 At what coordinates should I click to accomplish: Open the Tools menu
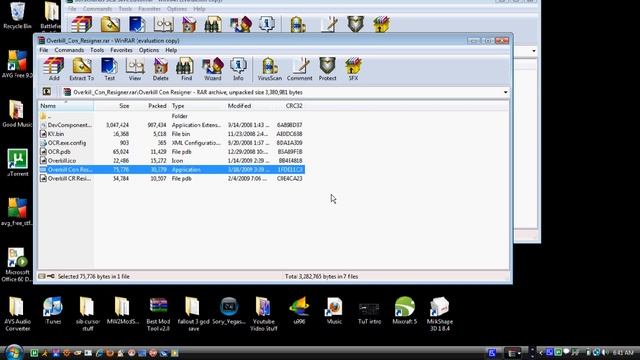(x=97, y=50)
